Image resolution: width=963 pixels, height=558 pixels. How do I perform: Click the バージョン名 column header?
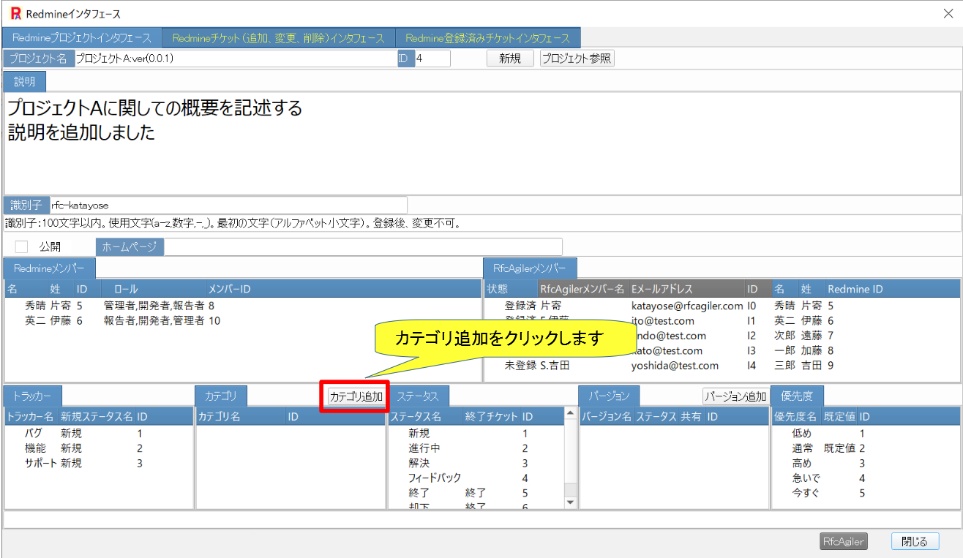[606, 416]
